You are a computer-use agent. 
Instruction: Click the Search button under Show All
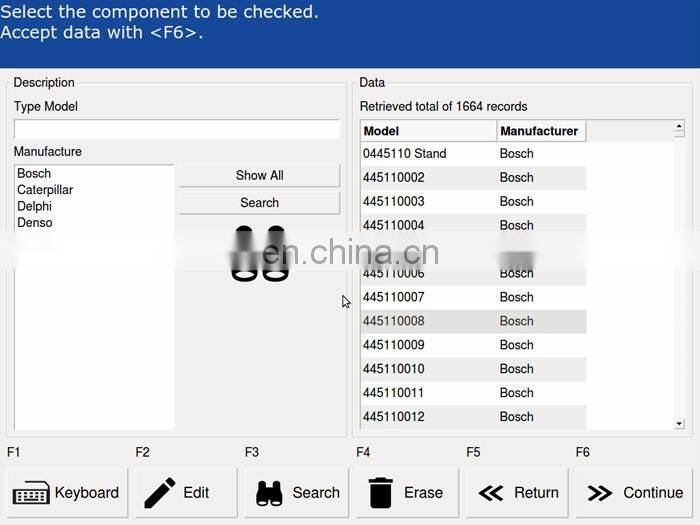pyautogui.click(x=260, y=203)
